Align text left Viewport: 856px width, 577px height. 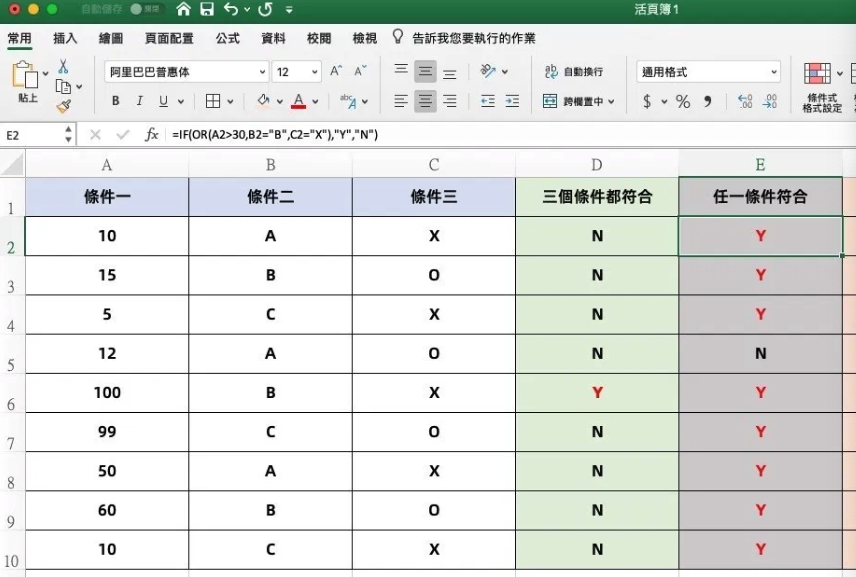point(401,101)
